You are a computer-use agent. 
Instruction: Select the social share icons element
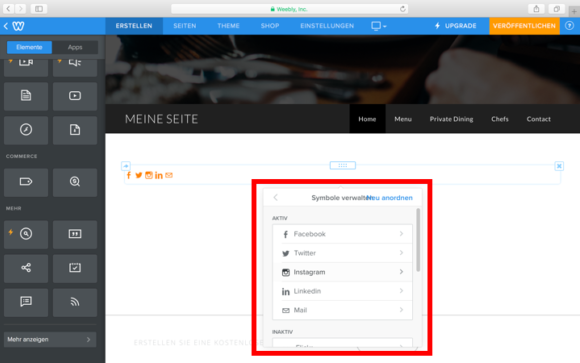tap(26, 268)
